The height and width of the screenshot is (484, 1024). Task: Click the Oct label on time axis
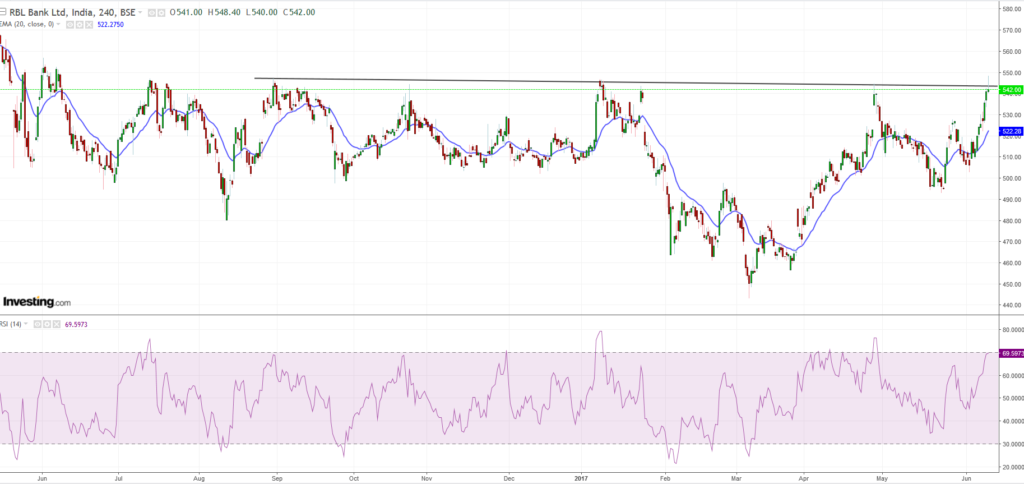pyautogui.click(x=353, y=477)
